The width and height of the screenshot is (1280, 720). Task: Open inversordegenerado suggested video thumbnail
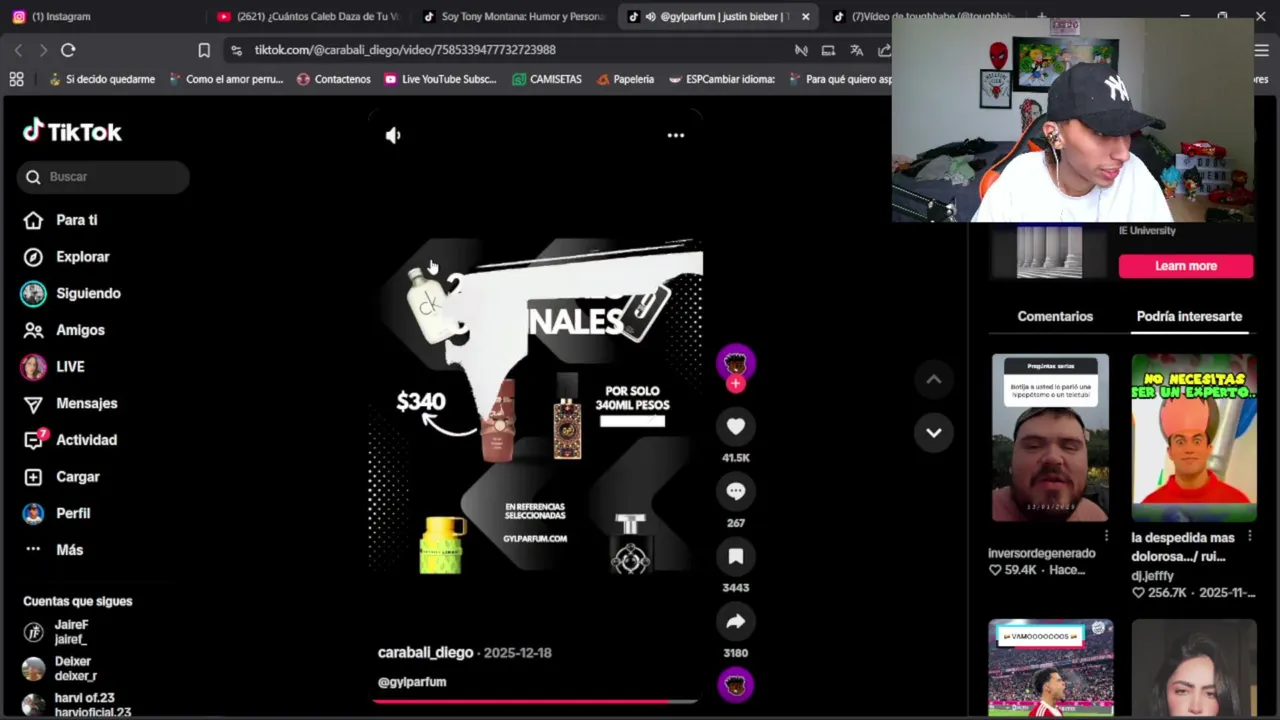(1050, 437)
